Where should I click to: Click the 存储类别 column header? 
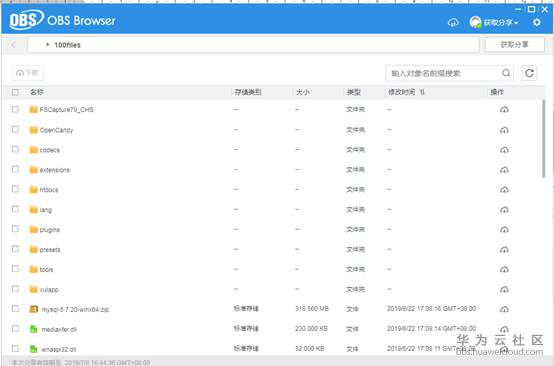(x=248, y=92)
